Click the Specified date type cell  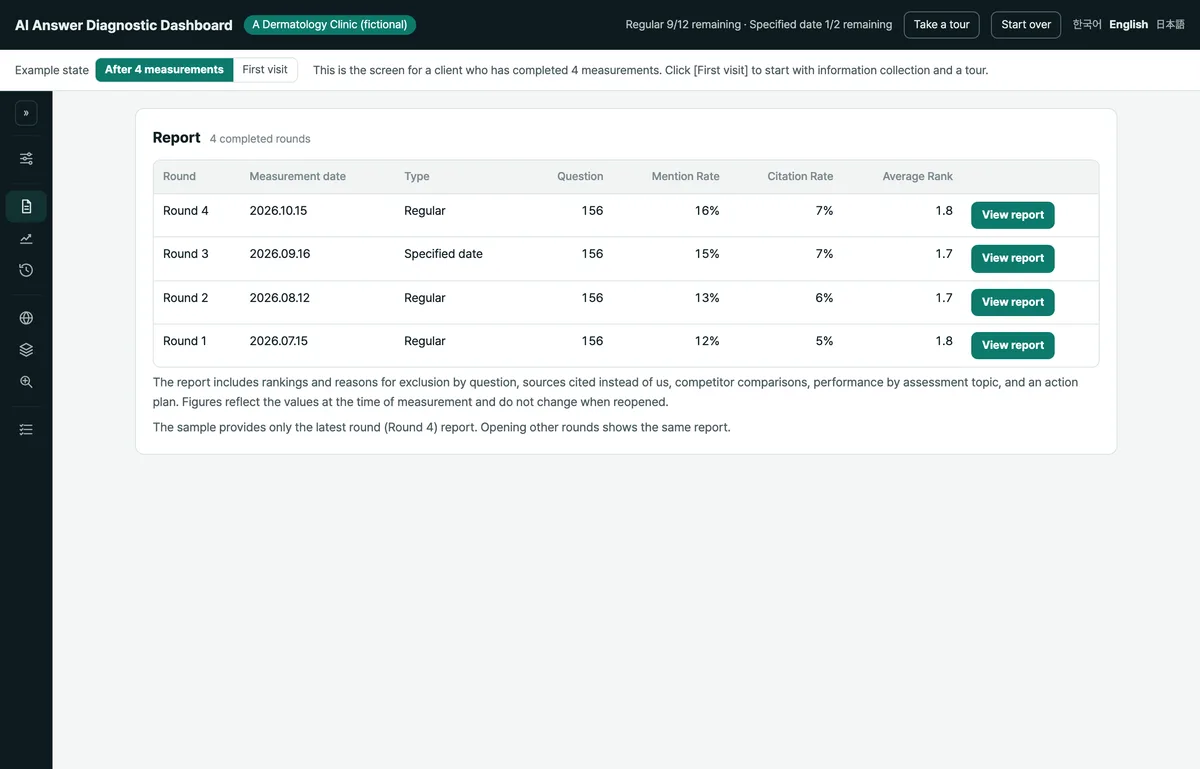click(443, 254)
